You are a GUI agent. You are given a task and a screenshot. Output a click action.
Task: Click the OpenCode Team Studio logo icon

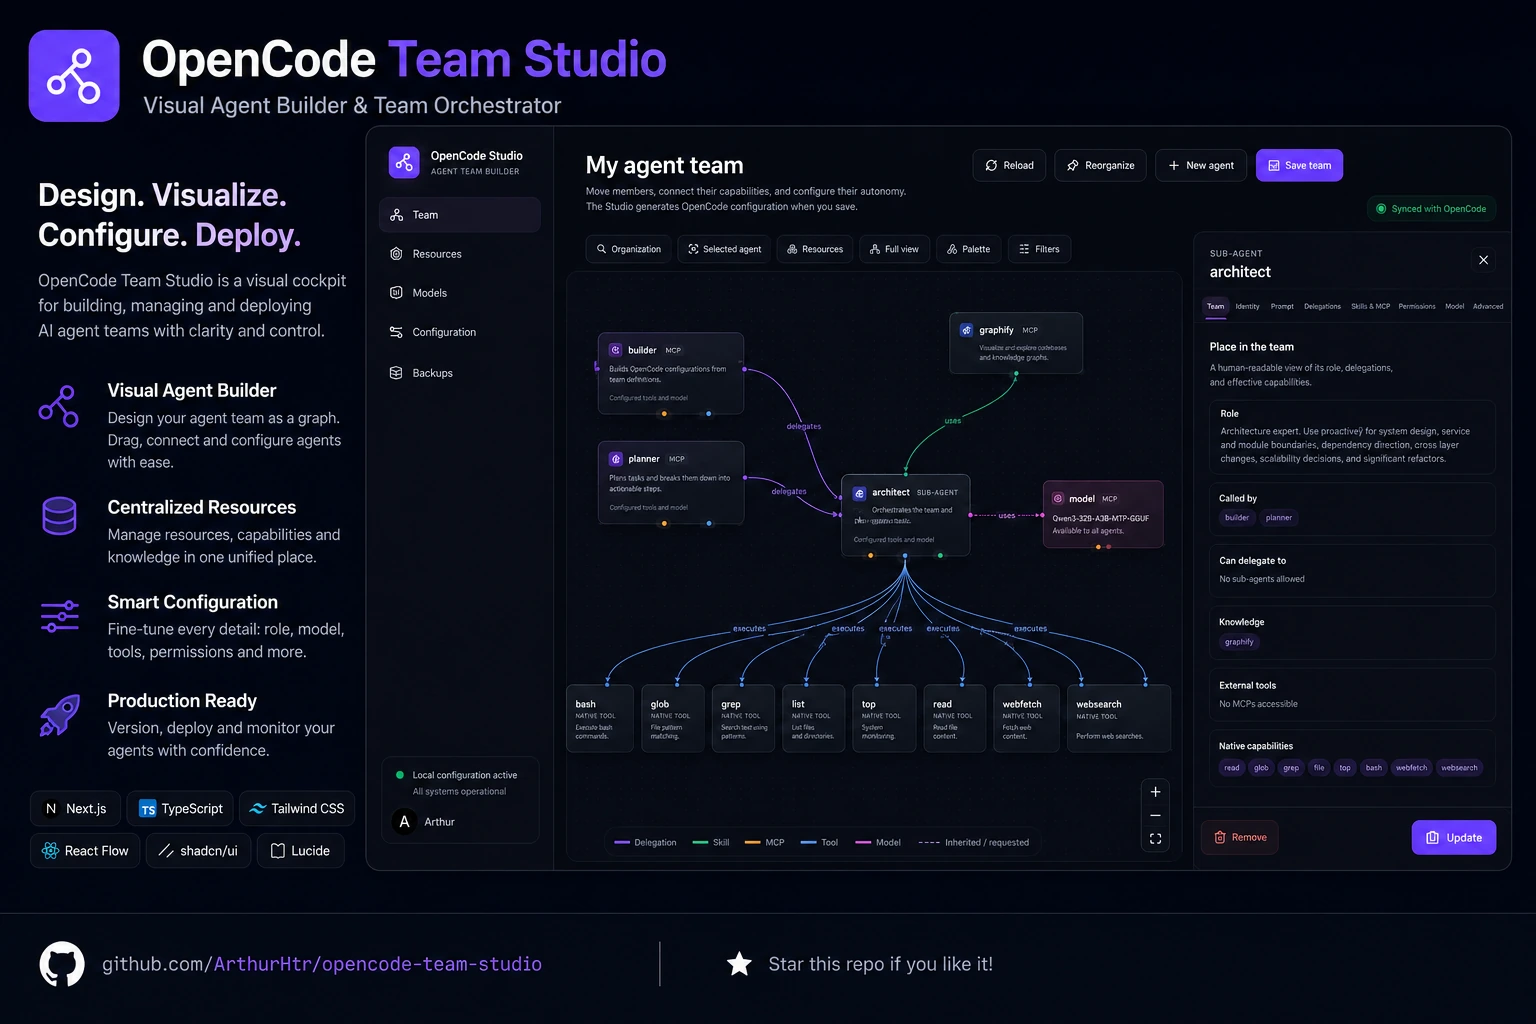click(74, 76)
